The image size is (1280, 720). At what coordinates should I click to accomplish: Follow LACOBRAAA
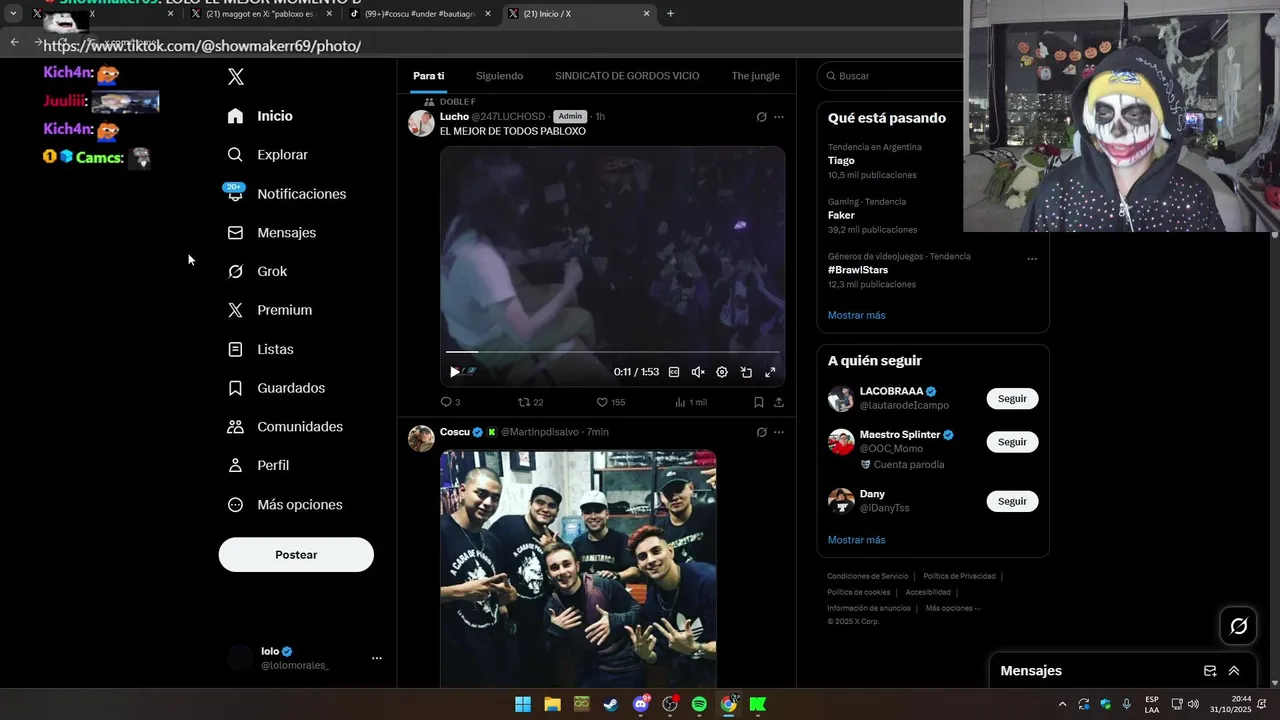click(x=1012, y=398)
